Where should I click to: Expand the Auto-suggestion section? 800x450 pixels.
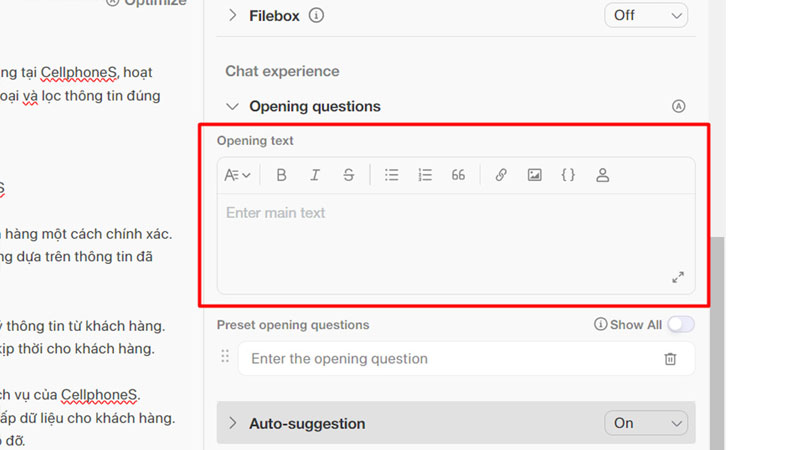click(233, 423)
